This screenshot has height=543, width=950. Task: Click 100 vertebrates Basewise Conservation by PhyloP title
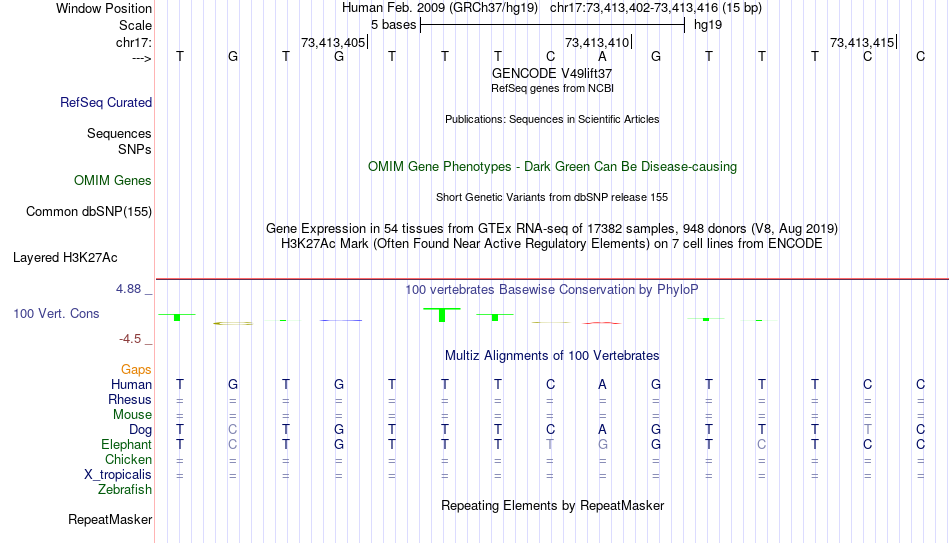pyautogui.click(x=551, y=290)
